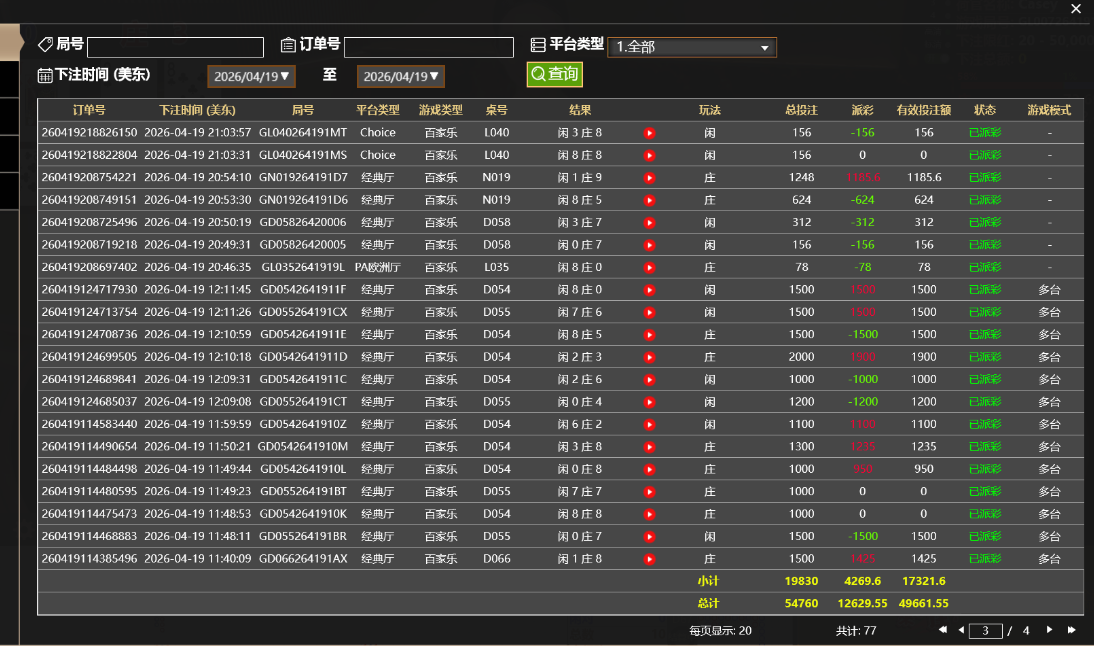
Task: Open the 平台类型 dropdown
Action: pos(691,47)
